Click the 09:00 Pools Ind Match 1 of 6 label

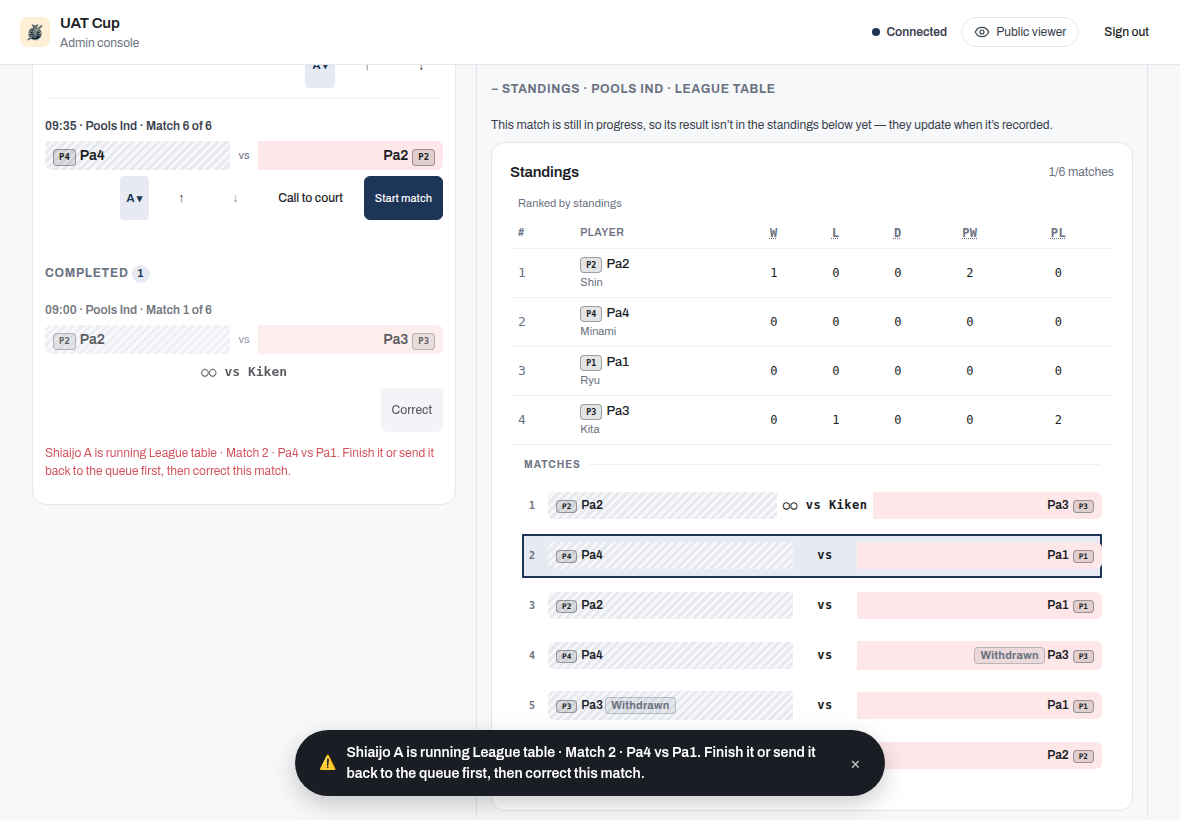click(x=128, y=310)
